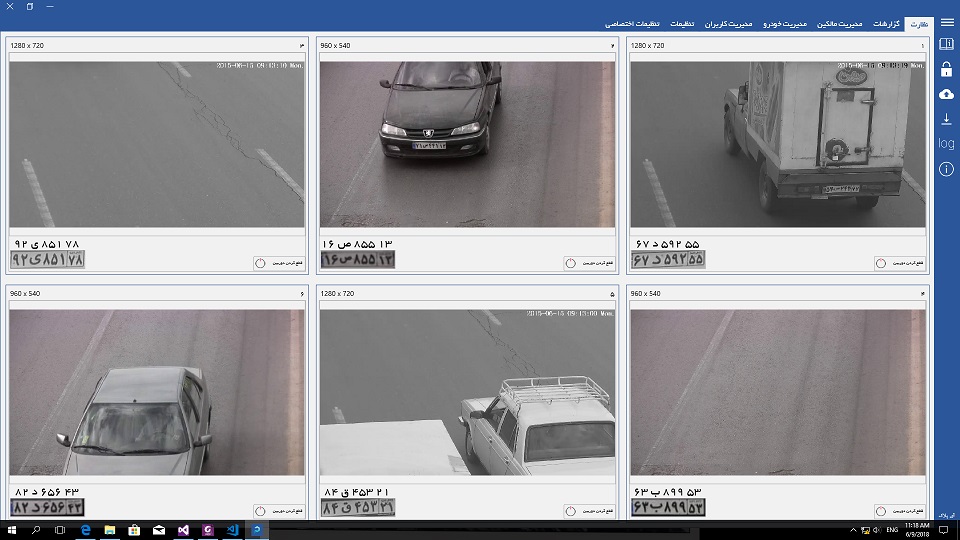This screenshot has height=540, width=960.
Task: Show hidden system tray icons
Action: point(853,530)
